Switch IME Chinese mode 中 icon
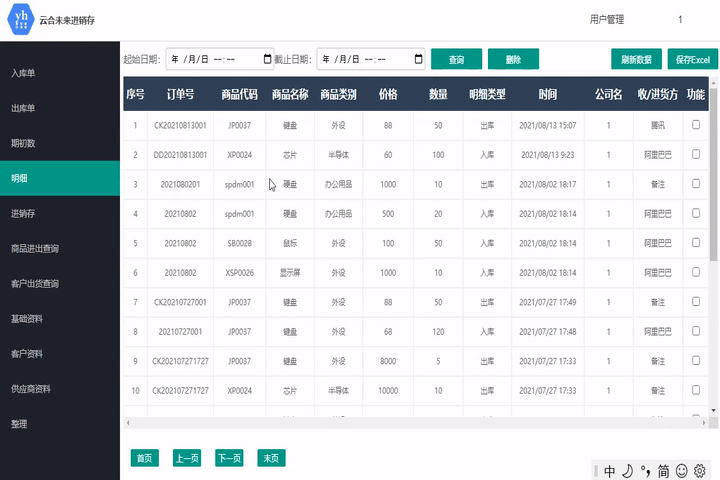This screenshot has height=480, width=720. pos(609,470)
